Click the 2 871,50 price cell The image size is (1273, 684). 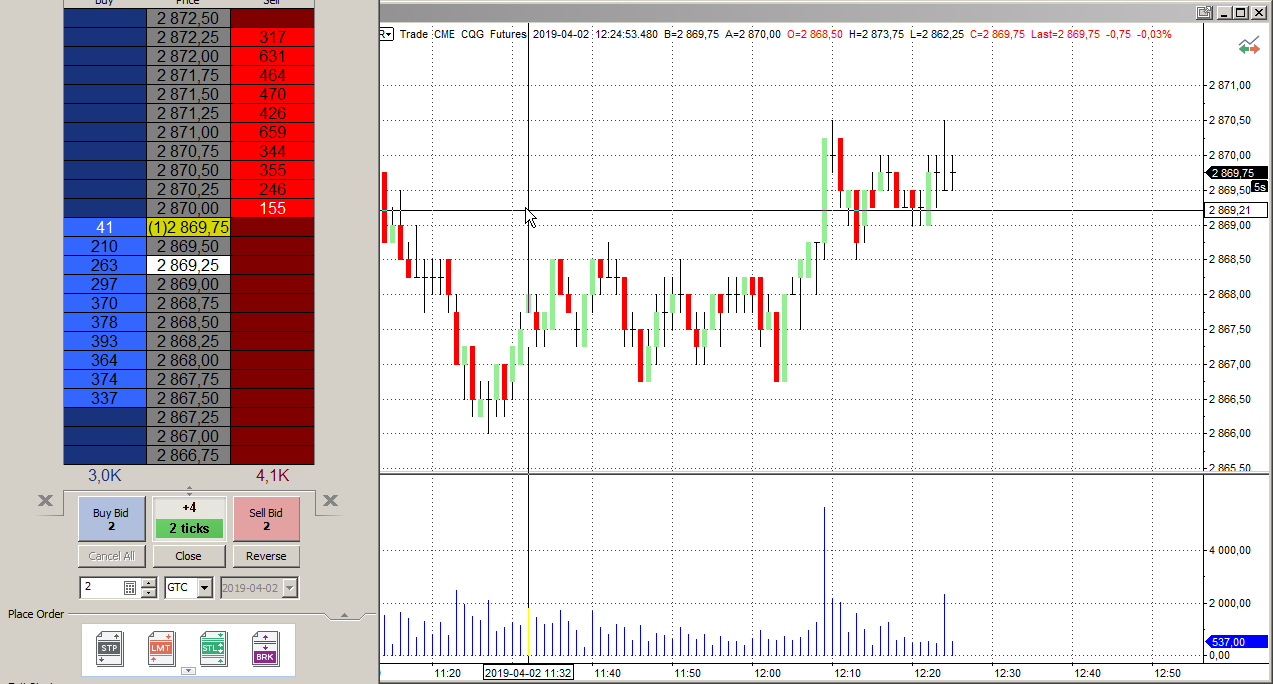tap(188, 94)
